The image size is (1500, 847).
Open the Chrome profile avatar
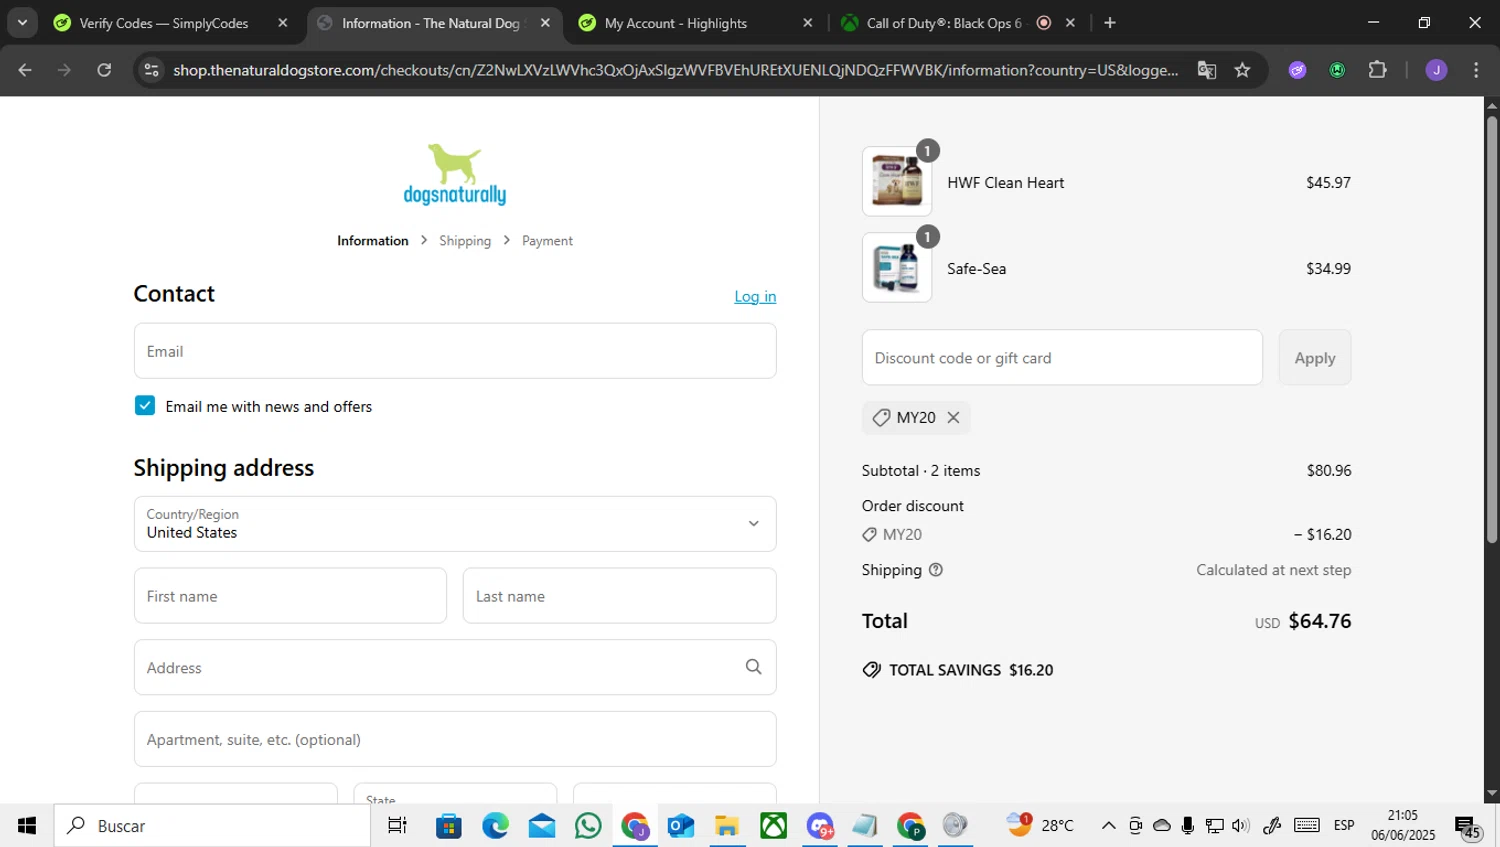click(1436, 70)
